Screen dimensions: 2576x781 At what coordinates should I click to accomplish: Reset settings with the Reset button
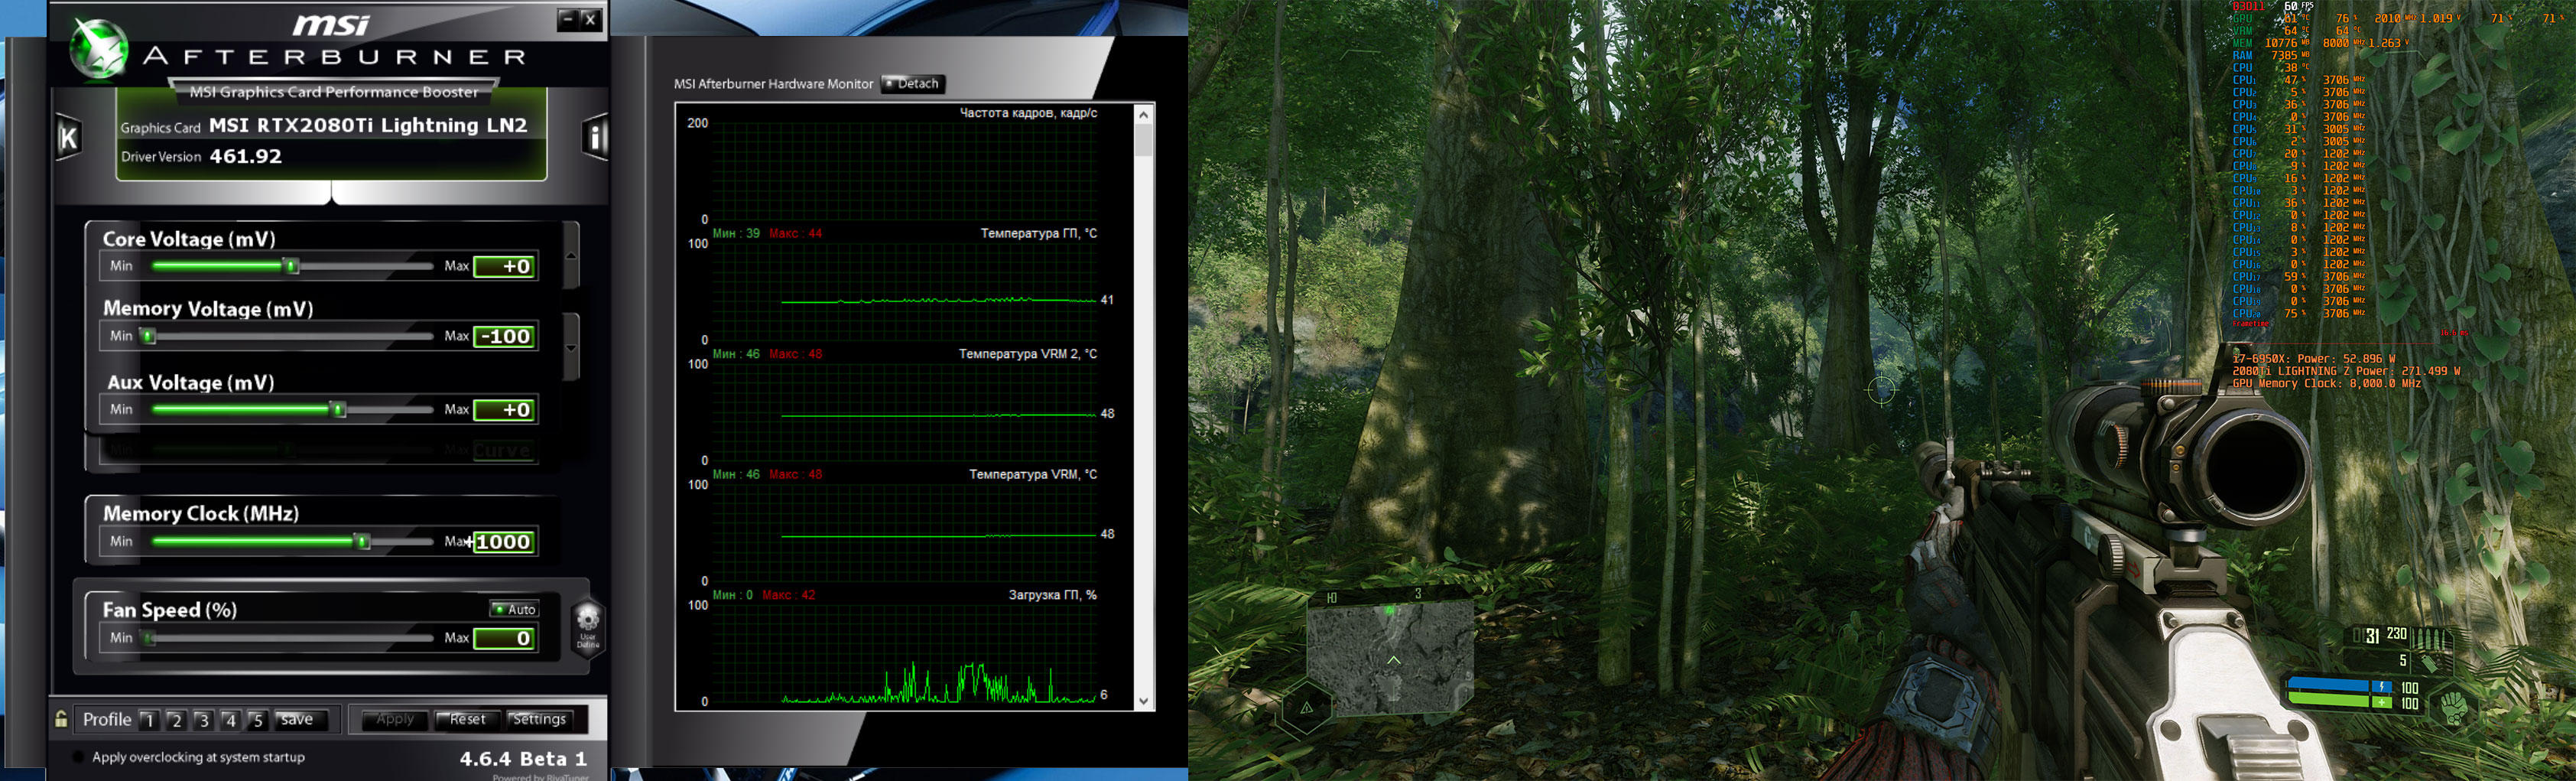(x=467, y=720)
